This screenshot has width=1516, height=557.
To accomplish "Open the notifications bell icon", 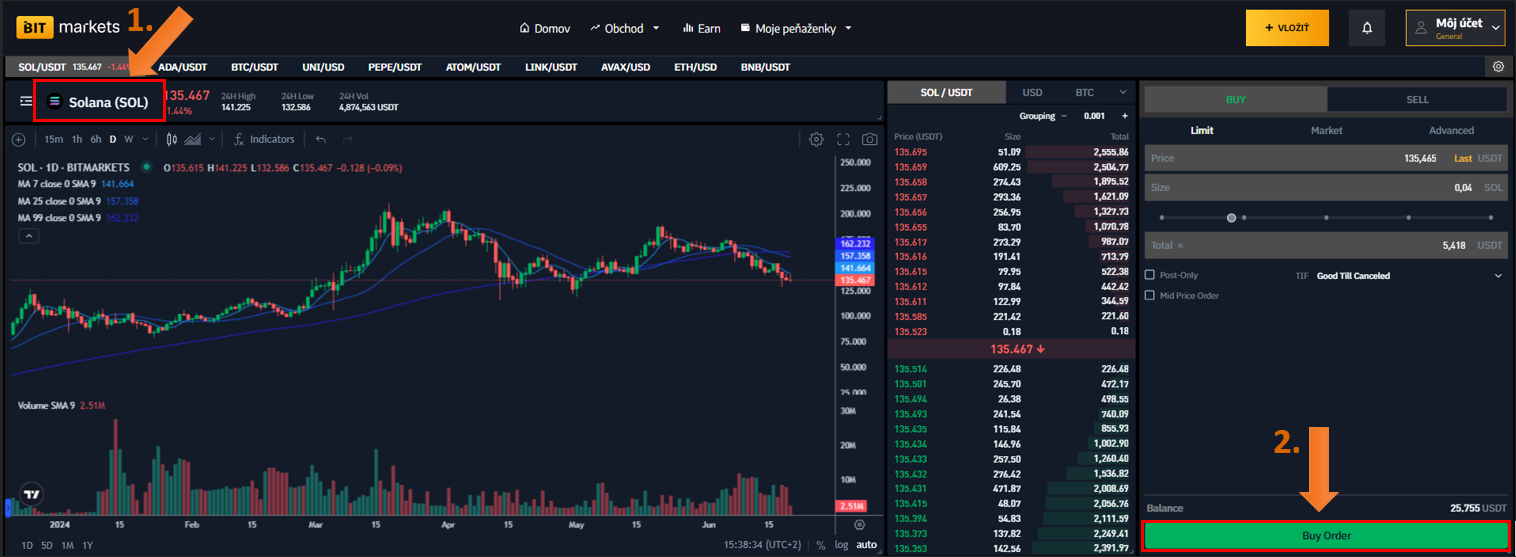I will 1367,28.
